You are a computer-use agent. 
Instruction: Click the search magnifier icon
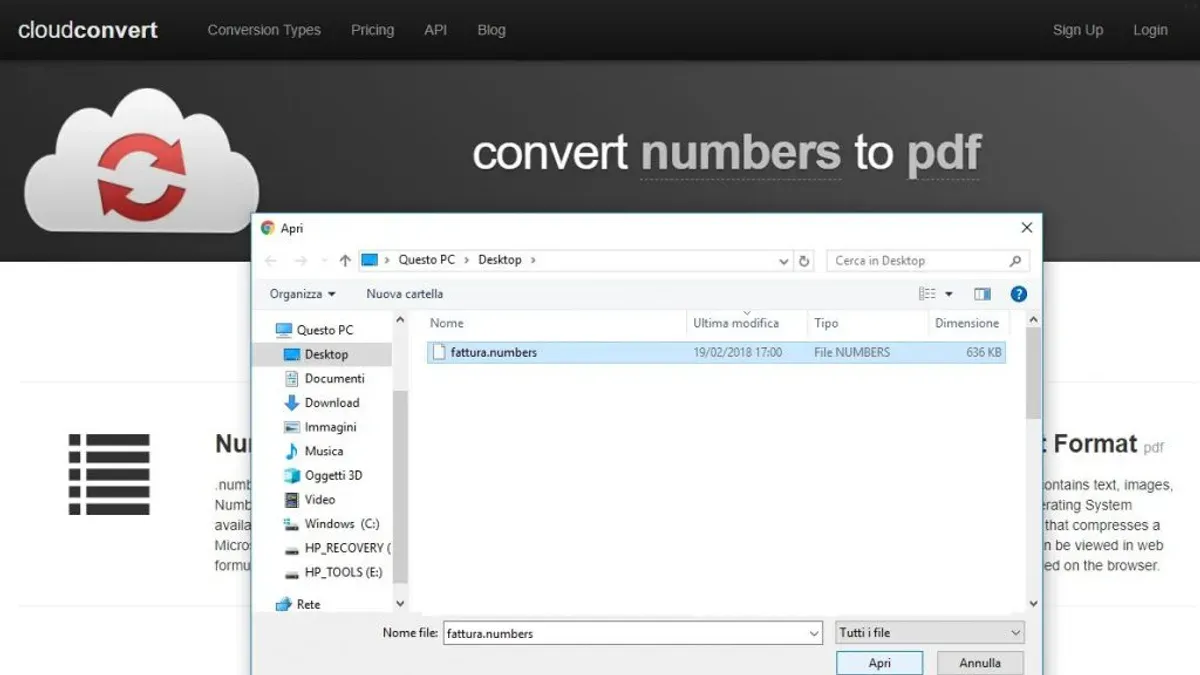point(1015,261)
